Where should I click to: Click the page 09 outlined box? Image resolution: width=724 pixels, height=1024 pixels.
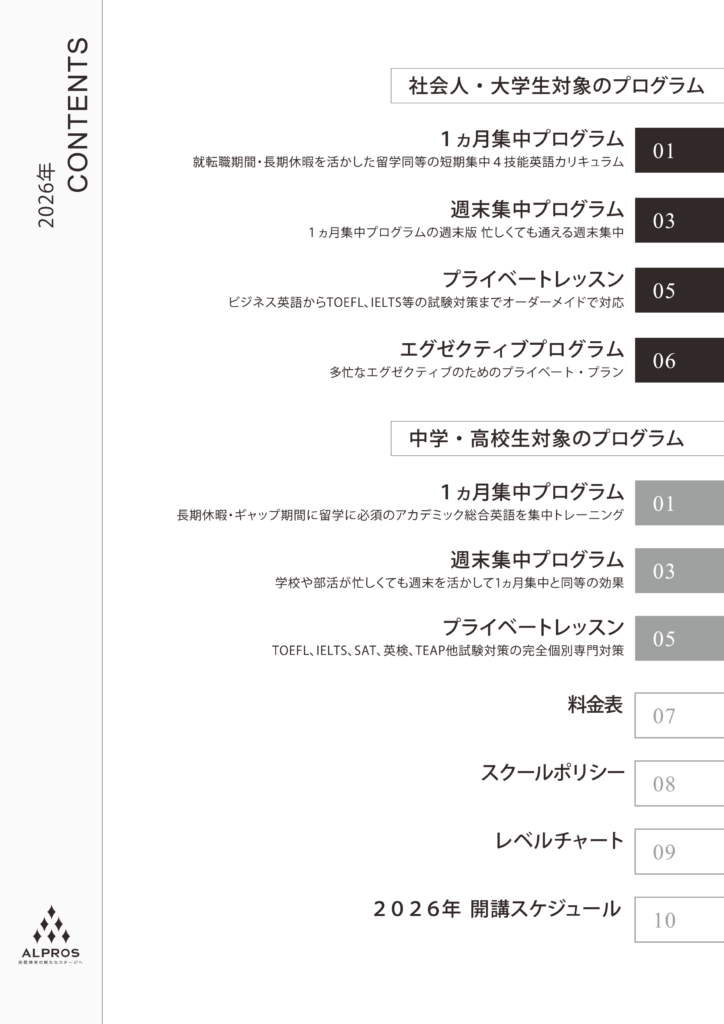click(678, 852)
